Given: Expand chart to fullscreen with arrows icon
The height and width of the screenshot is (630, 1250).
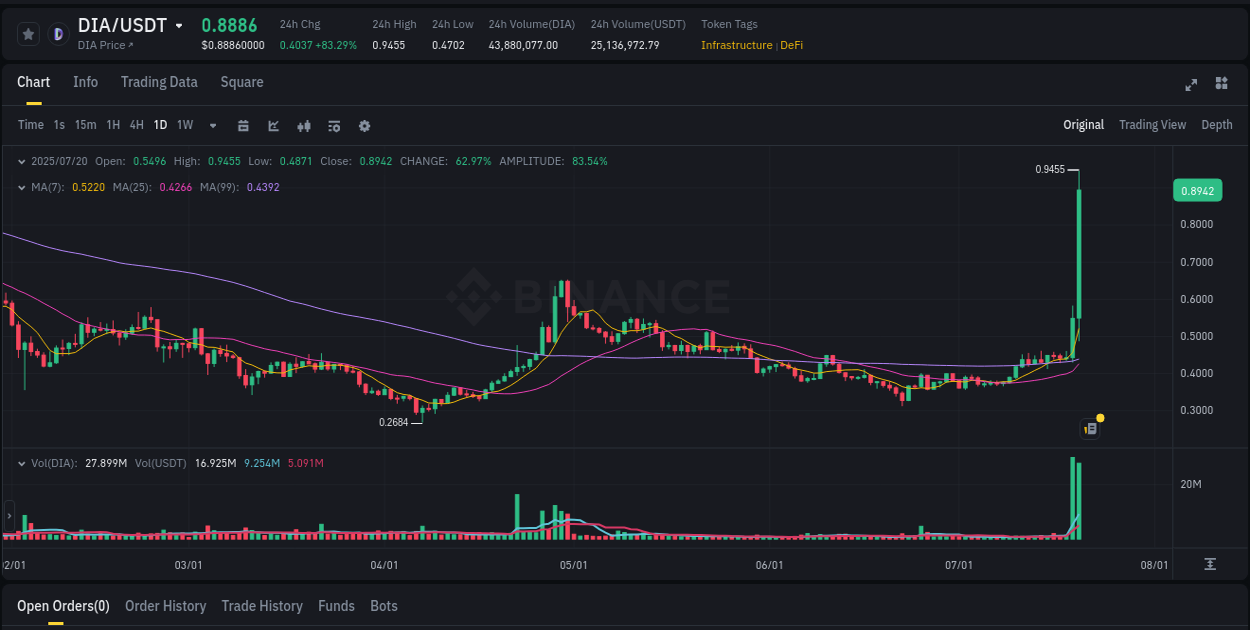Looking at the screenshot, I should 1190,85.
